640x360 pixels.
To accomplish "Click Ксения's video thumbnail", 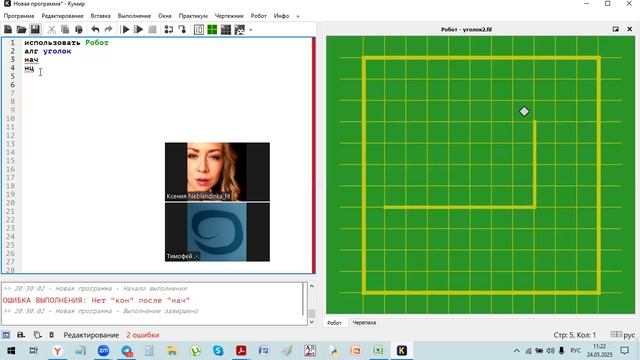I will click(217, 172).
